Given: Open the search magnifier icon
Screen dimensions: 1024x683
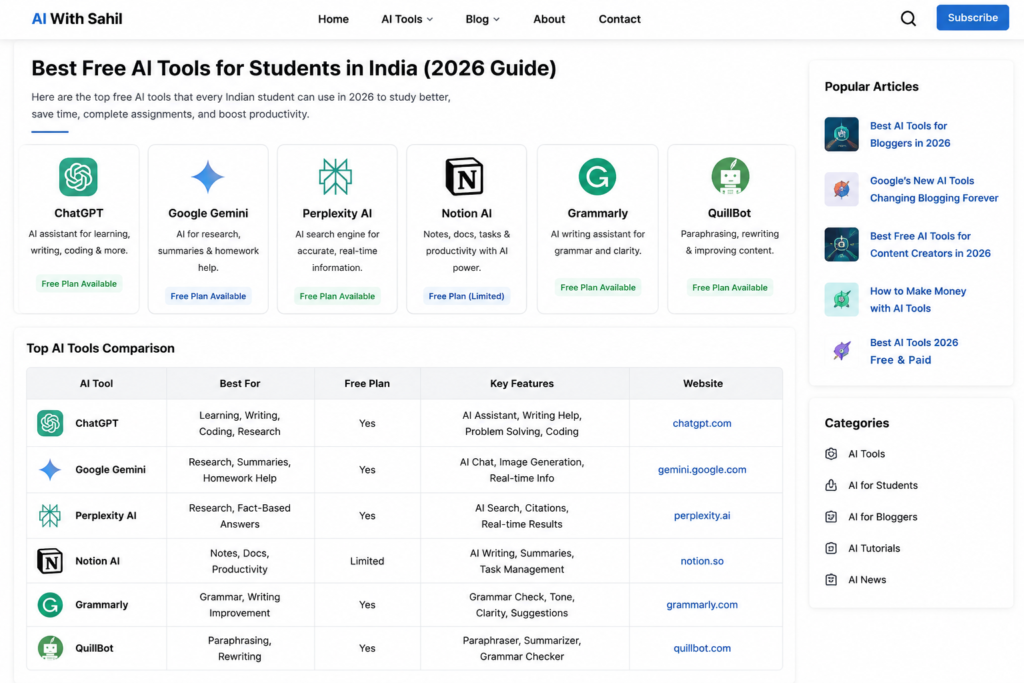Looking at the screenshot, I should tap(908, 18).
